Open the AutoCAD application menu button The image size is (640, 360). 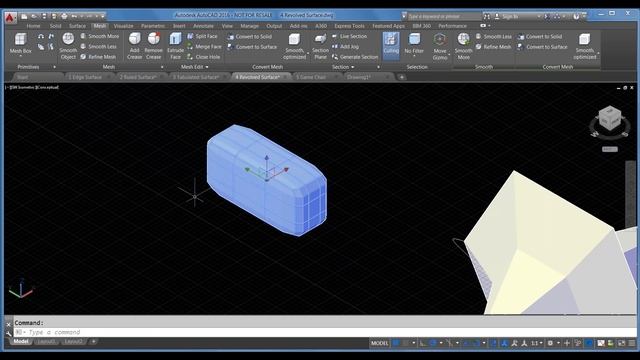tap(10, 18)
